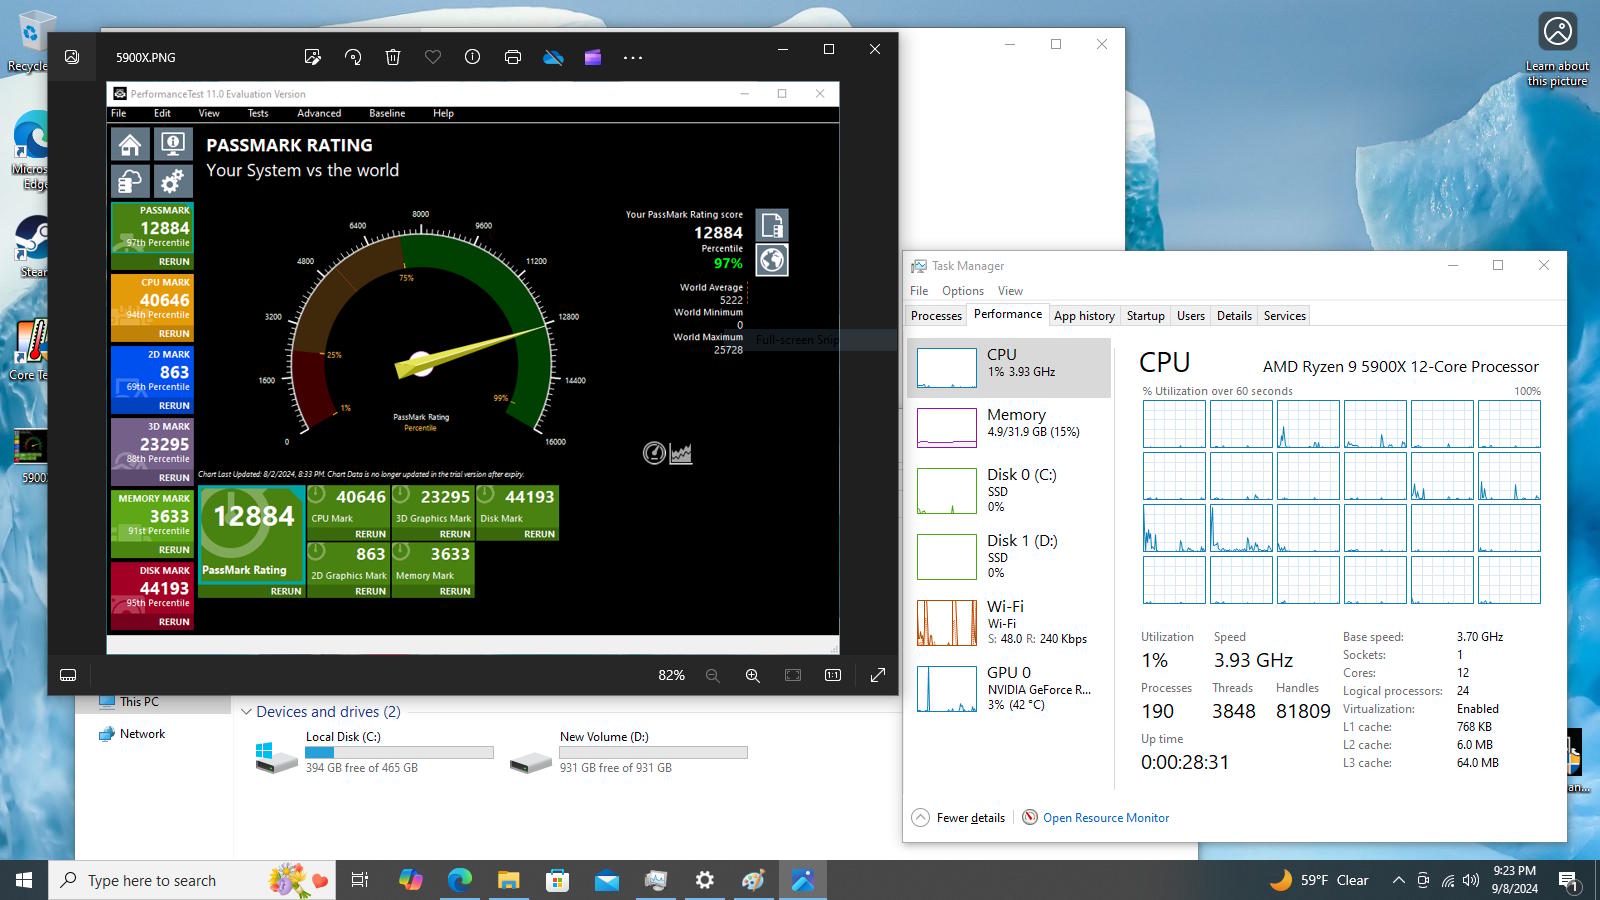
Task: Switch to the Processes tab in Task Manager
Action: point(936,315)
